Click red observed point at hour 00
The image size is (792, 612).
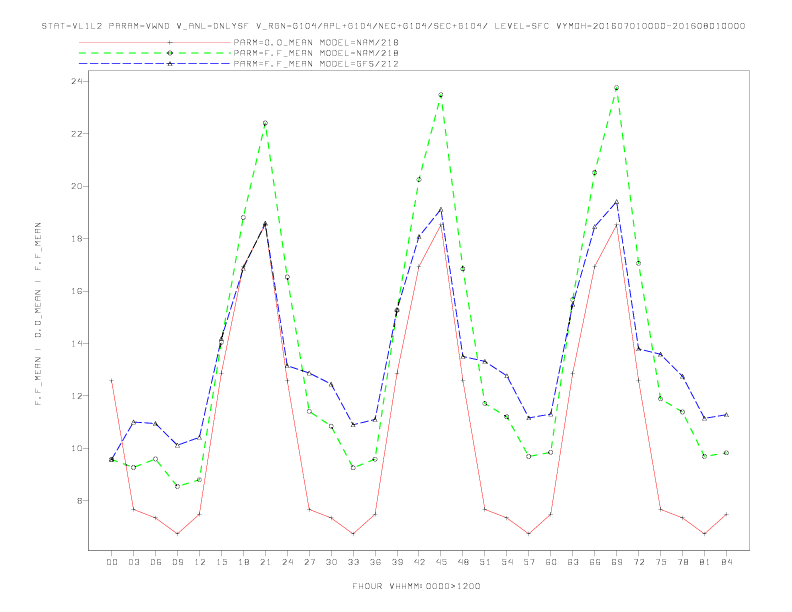point(112,380)
